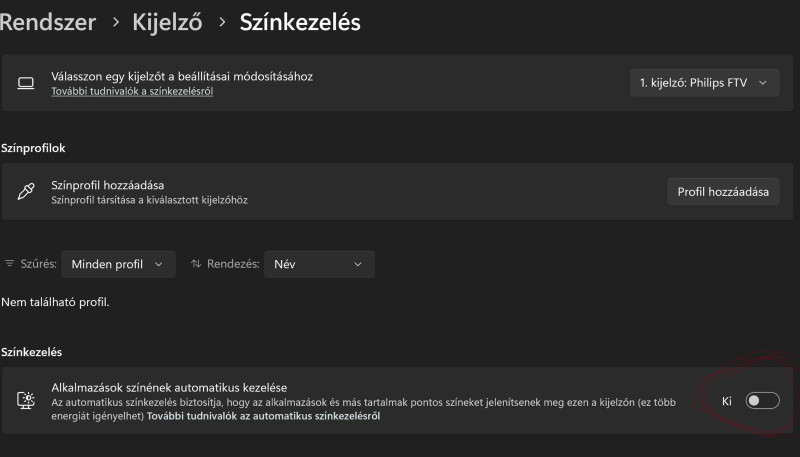This screenshot has width=800, height=457.
Task: Click the Profil hozzáadása button
Action: tap(723, 192)
